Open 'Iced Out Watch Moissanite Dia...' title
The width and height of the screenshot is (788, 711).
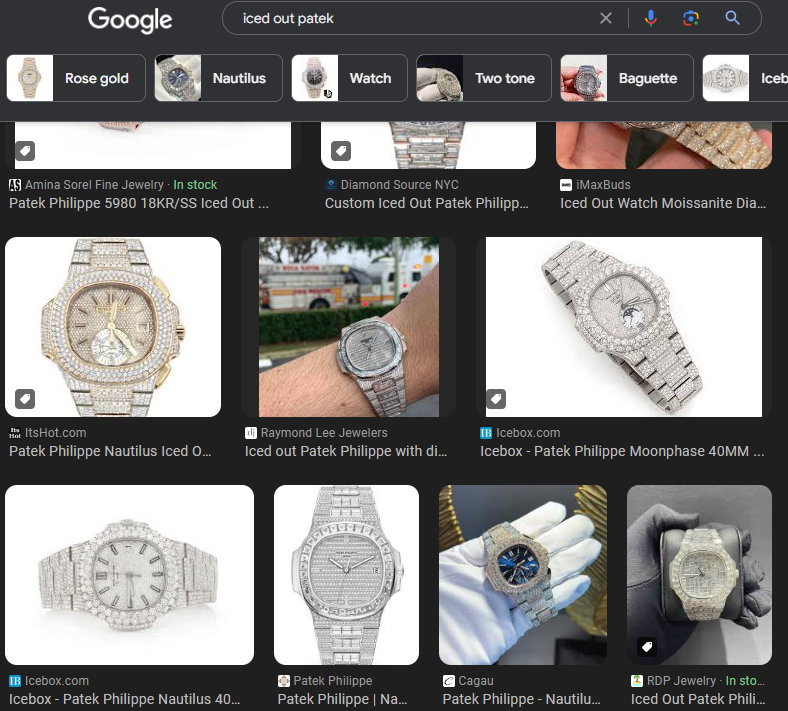click(663, 203)
